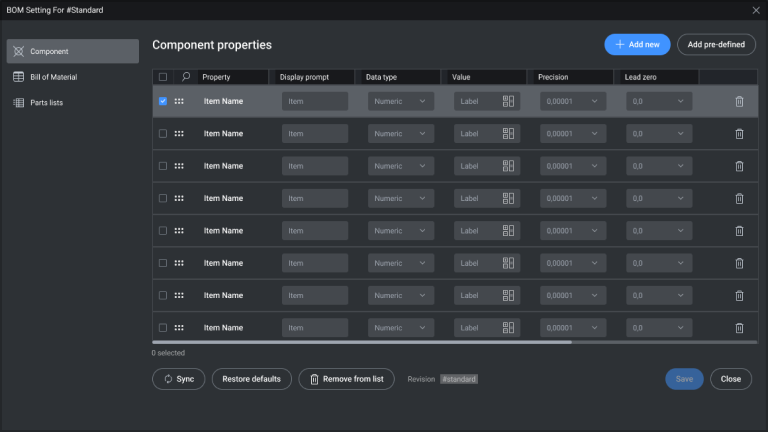Click the search magnifier icon in table header
Image resolution: width=768 pixels, height=432 pixels.
click(186, 76)
